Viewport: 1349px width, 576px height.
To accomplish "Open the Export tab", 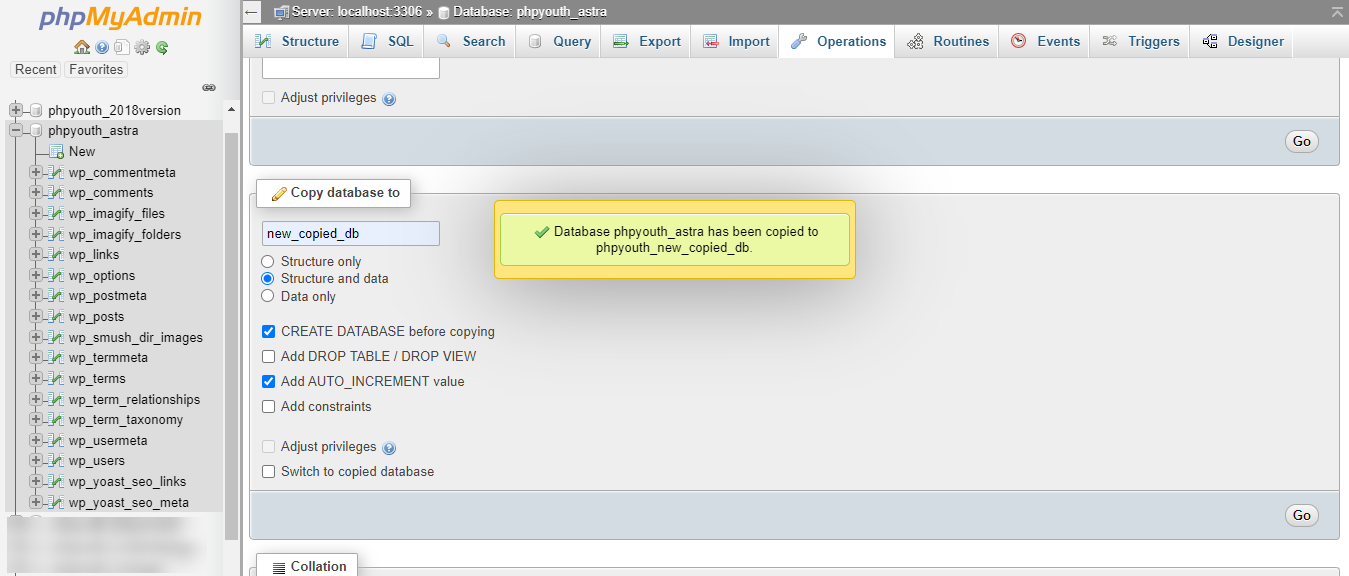I will [646, 41].
